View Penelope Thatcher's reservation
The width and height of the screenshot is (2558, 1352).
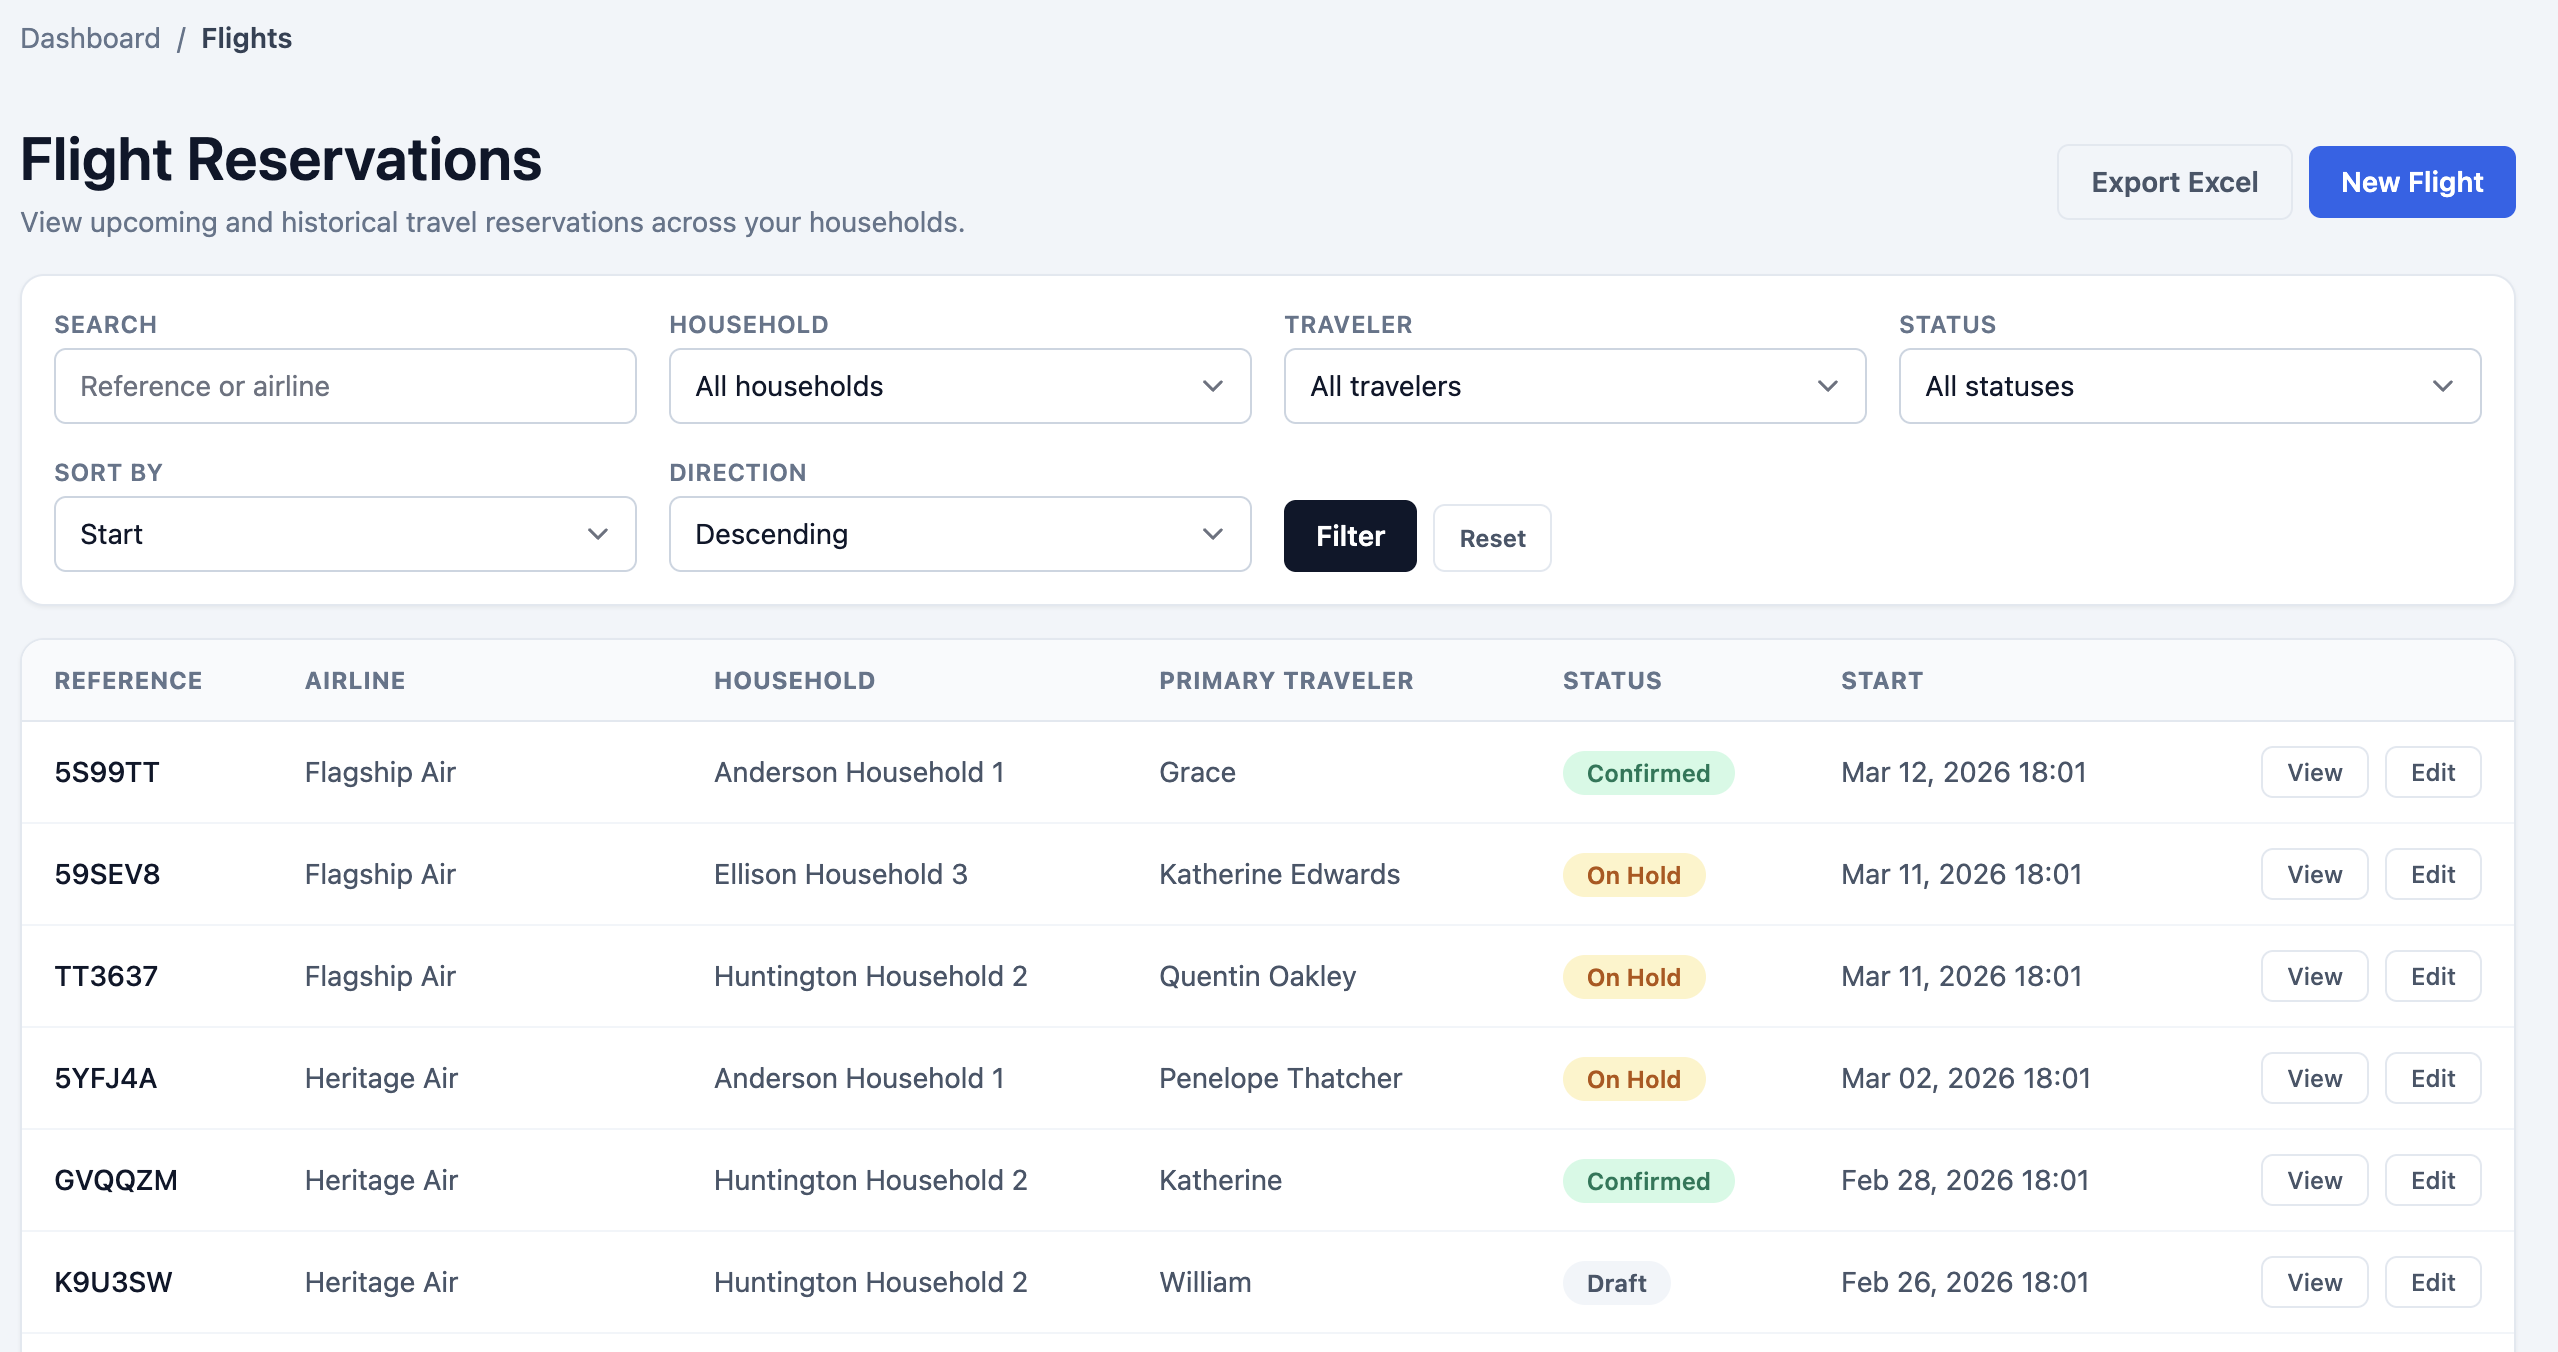pyautogui.click(x=2314, y=1078)
